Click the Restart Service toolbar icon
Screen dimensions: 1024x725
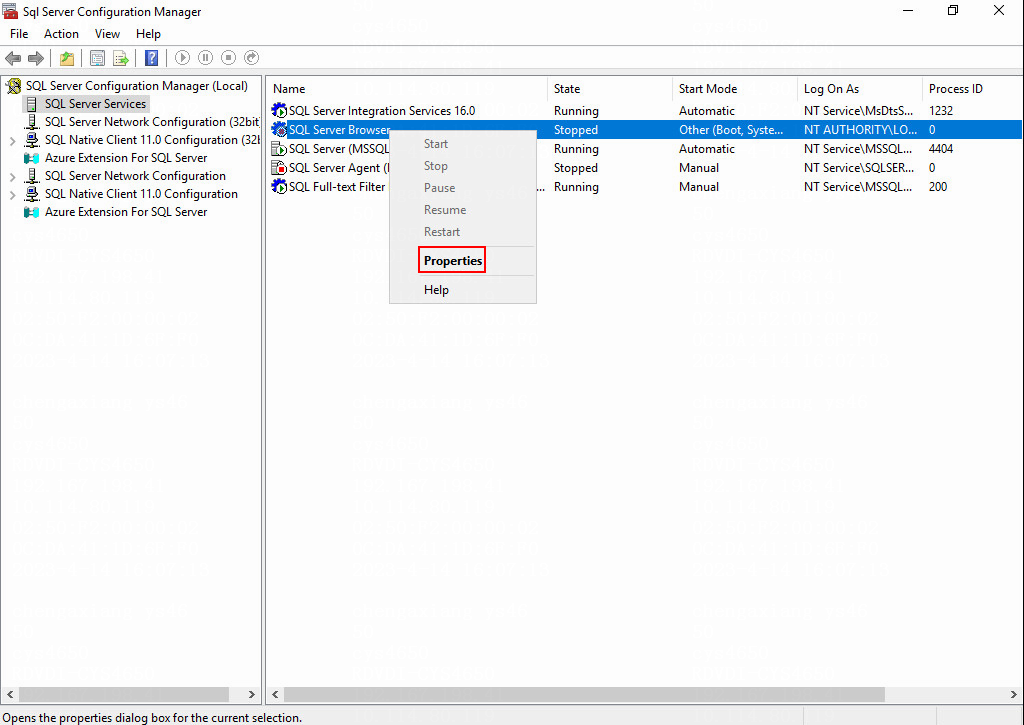(x=251, y=58)
